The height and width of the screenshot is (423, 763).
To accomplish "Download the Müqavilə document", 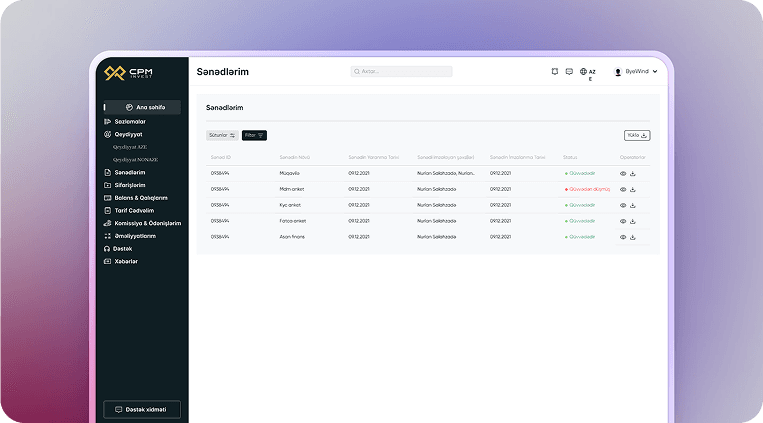I will [633, 173].
